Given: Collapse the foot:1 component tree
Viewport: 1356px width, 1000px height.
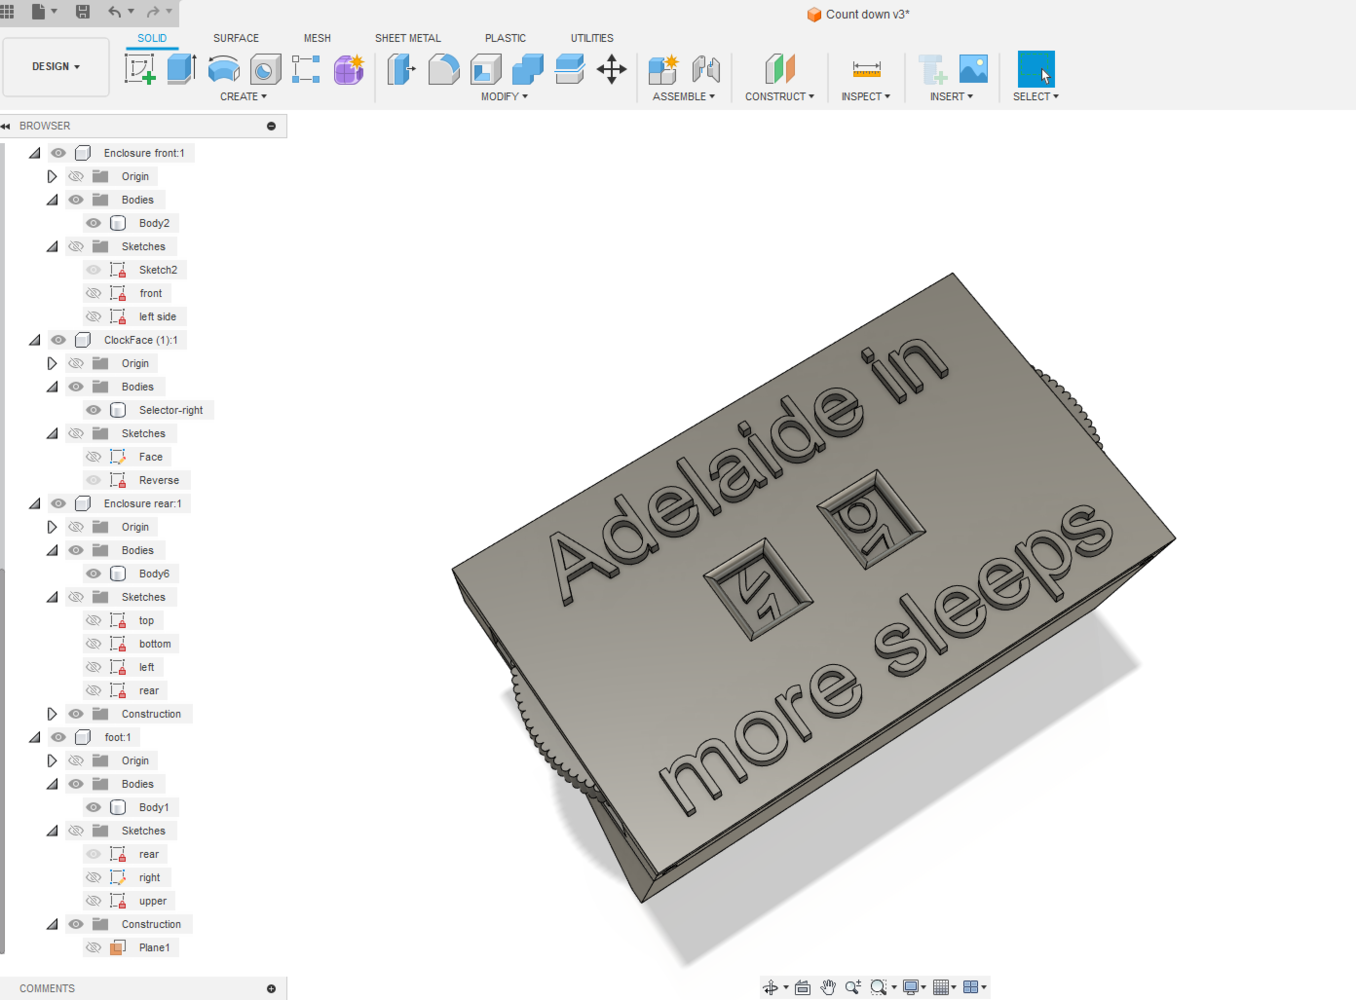Looking at the screenshot, I should (35, 738).
